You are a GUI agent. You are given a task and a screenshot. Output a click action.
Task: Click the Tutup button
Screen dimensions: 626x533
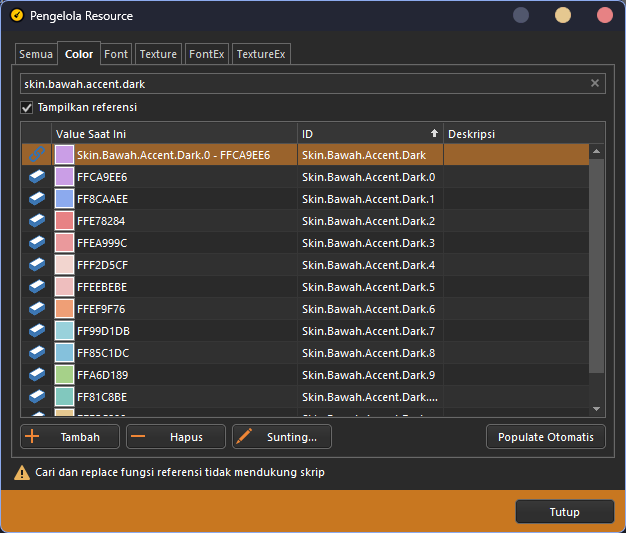564,512
